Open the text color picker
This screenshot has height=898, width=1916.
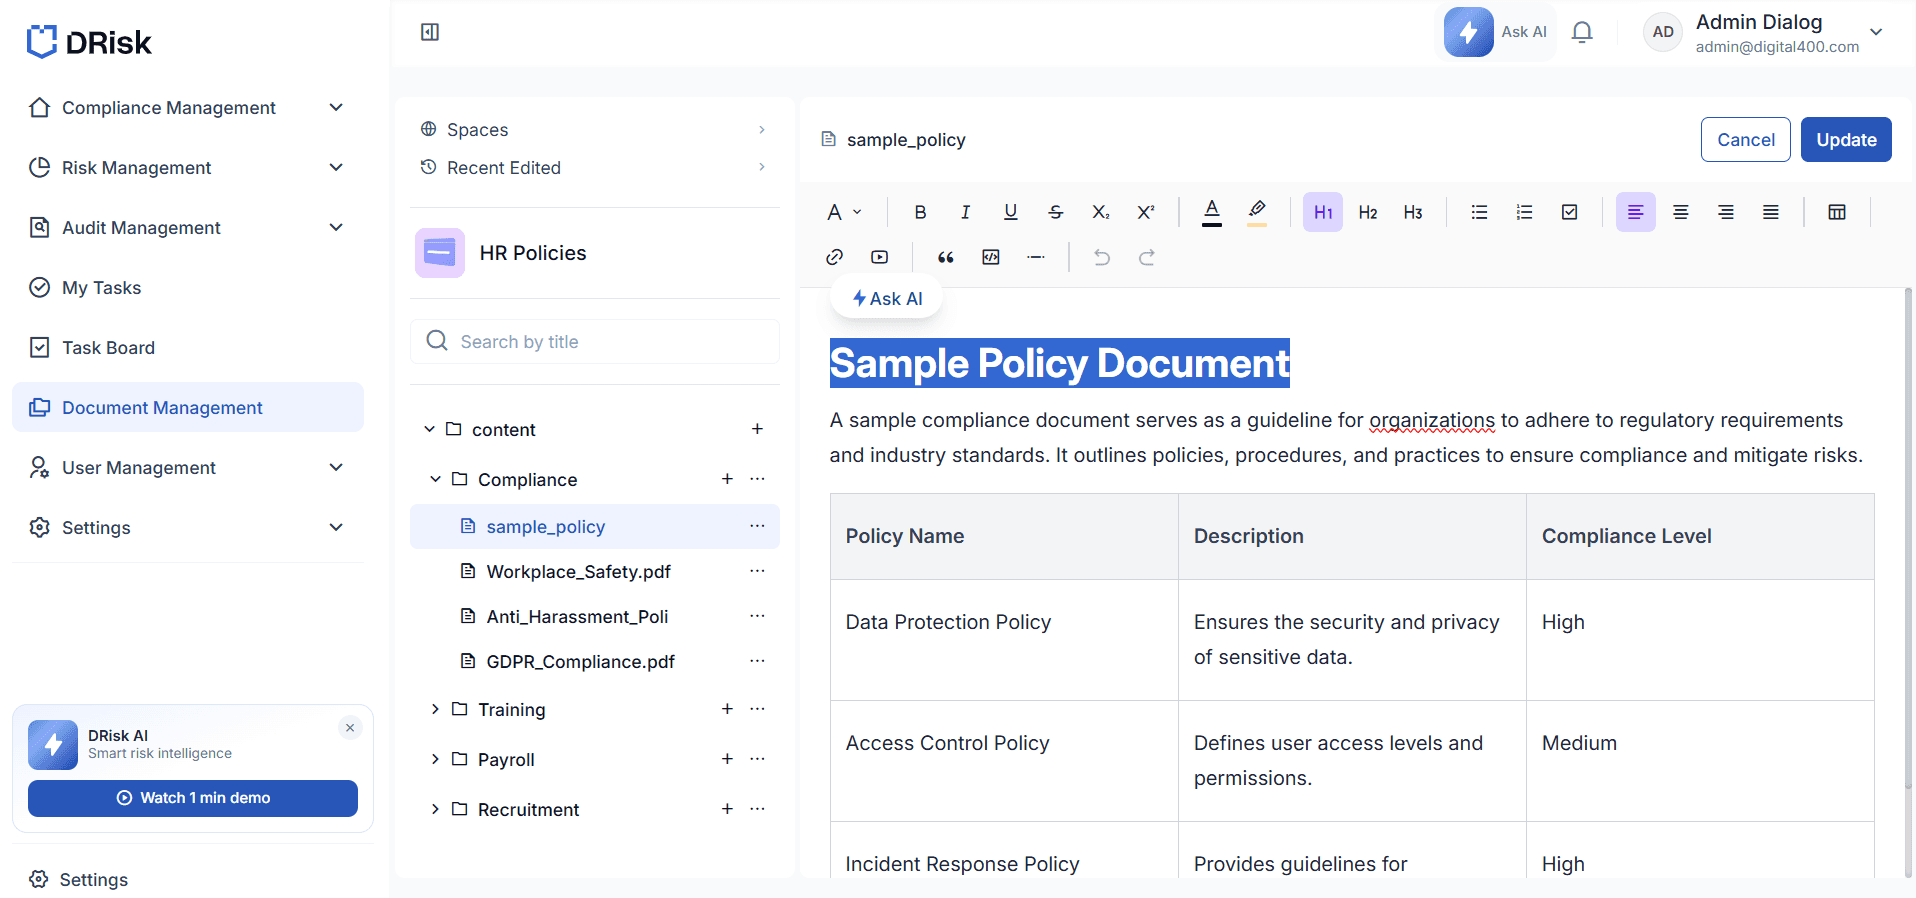[x=1212, y=212]
